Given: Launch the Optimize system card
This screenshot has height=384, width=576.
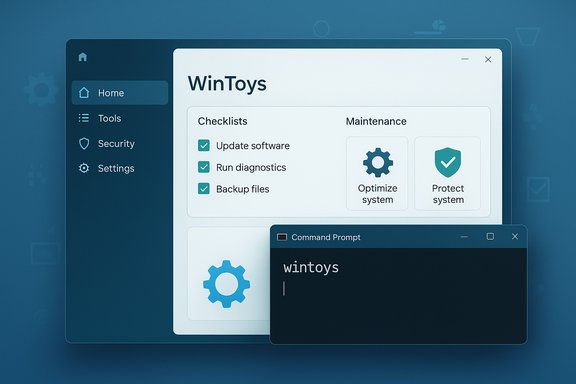Looking at the screenshot, I should [x=377, y=174].
